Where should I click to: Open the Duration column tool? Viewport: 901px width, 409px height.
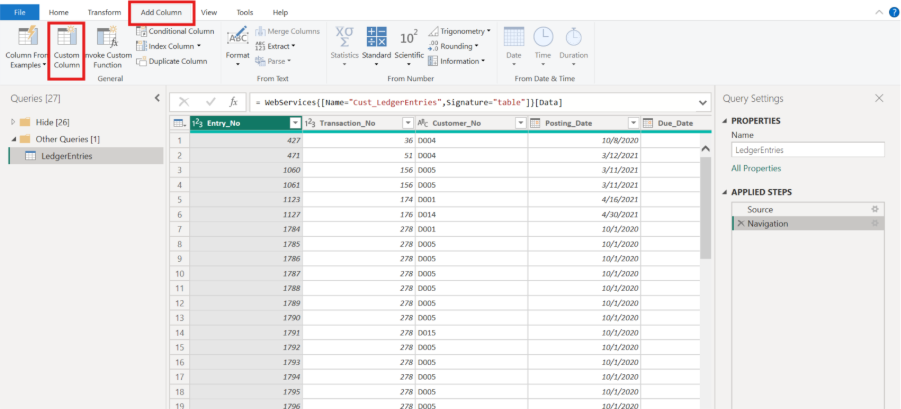tap(573, 44)
